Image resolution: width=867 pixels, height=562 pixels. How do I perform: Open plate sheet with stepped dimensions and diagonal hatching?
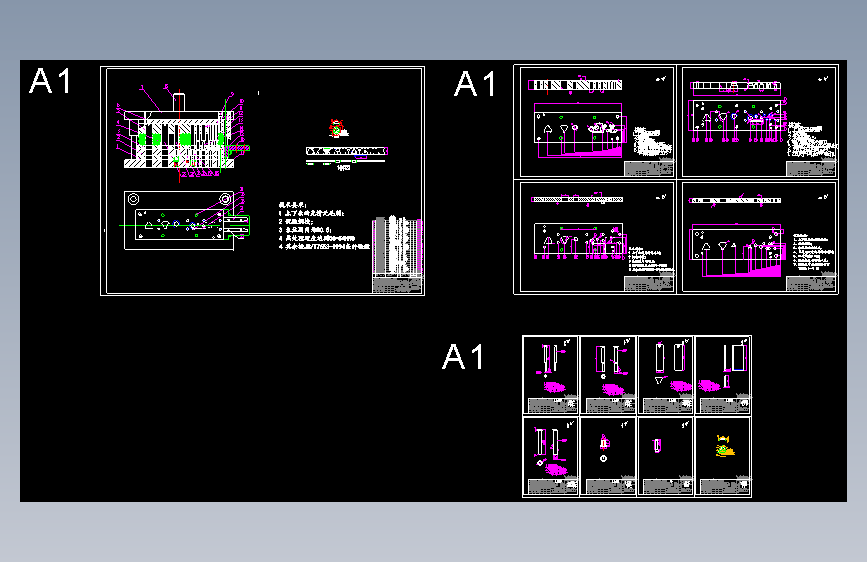(x=597, y=121)
